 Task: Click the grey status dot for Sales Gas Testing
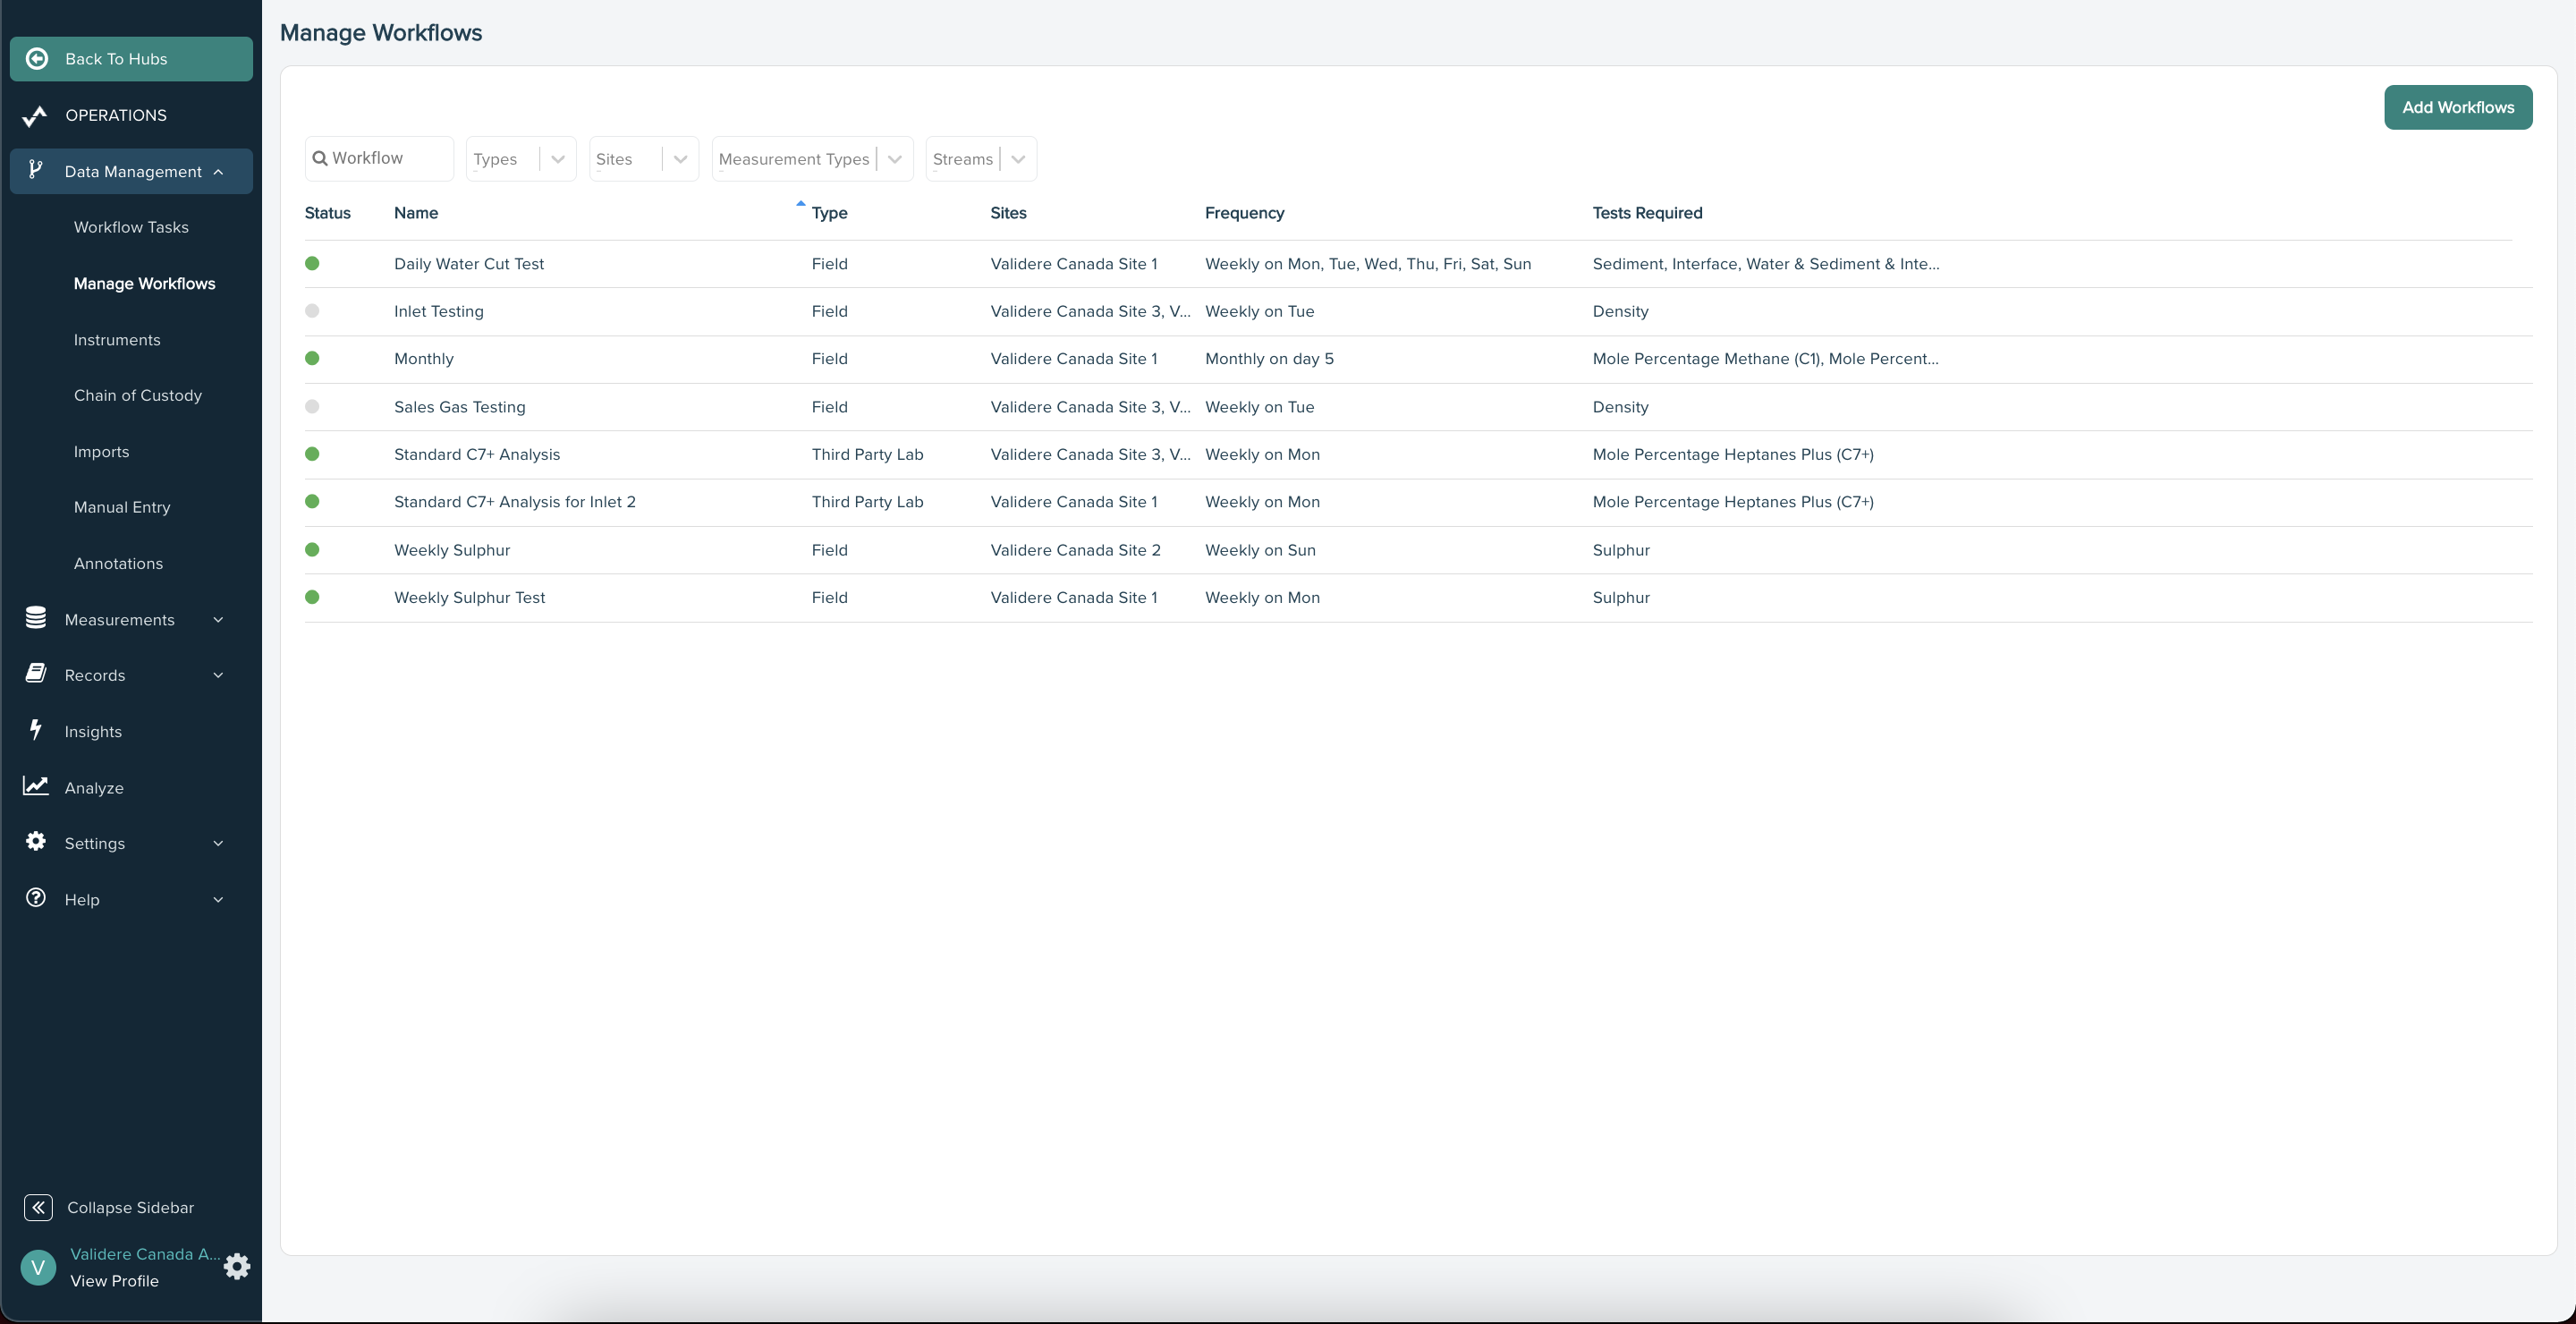(312, 407)
